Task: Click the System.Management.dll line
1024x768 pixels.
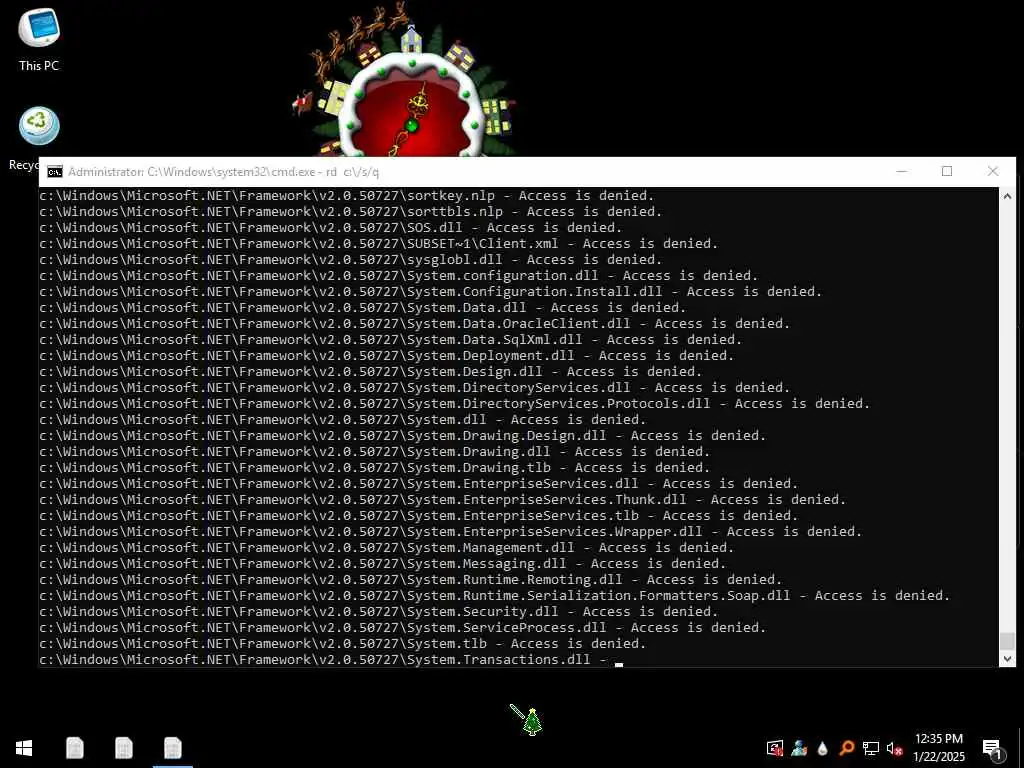Action: point(387,548)
